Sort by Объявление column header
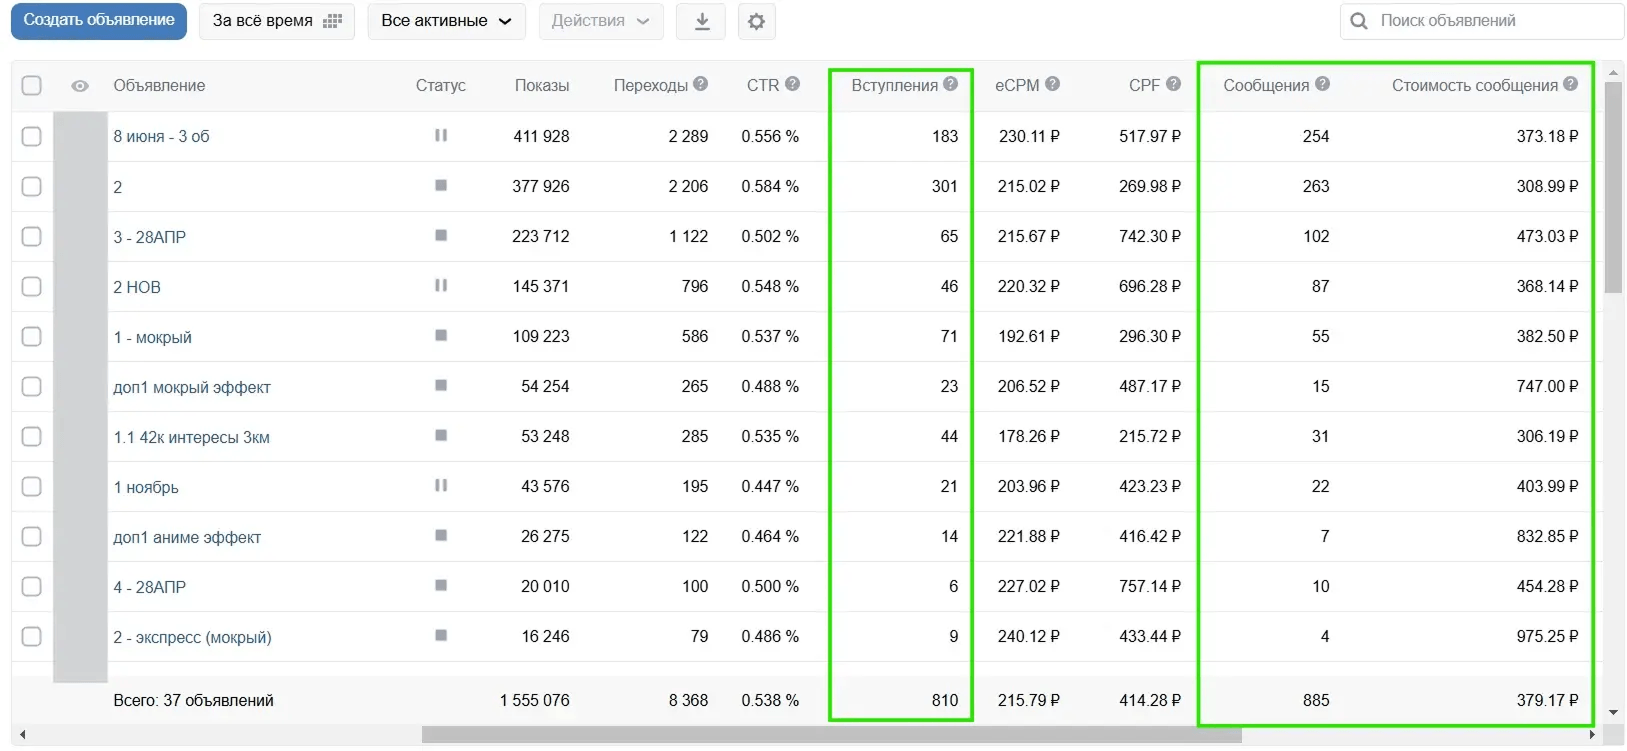The width and height of the screenshot is (1627, 751). point(159,85)
